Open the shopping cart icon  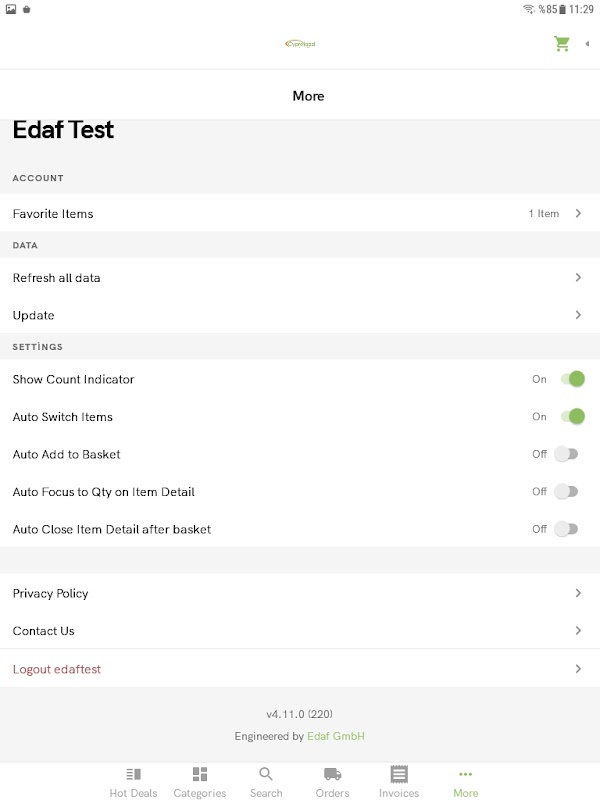pyautogui.click(x=562, y=44)
